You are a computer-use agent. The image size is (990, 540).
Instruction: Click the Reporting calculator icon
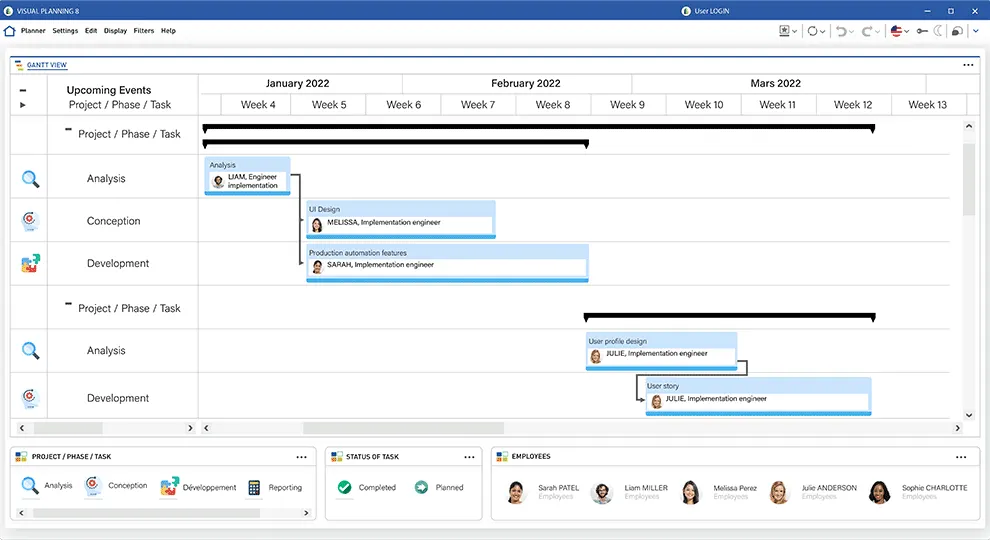click(x=254, y=488)
